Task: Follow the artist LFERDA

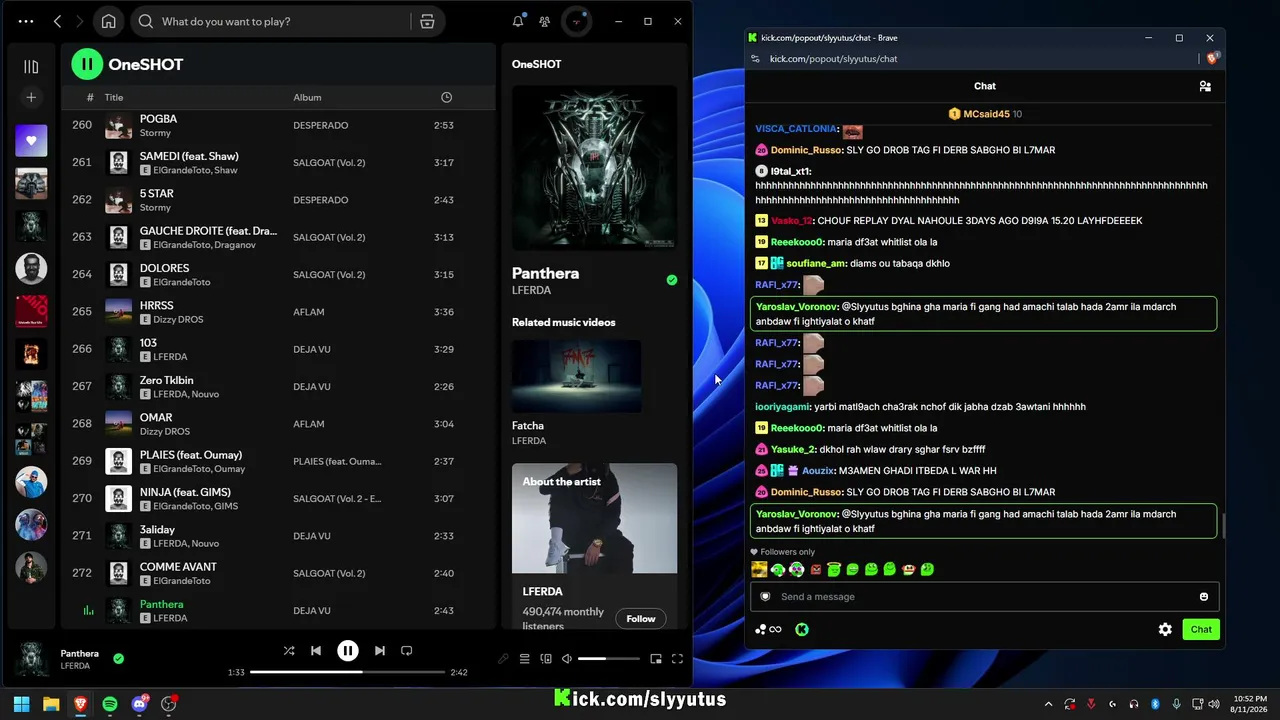Action: click(x=641, y=619)
